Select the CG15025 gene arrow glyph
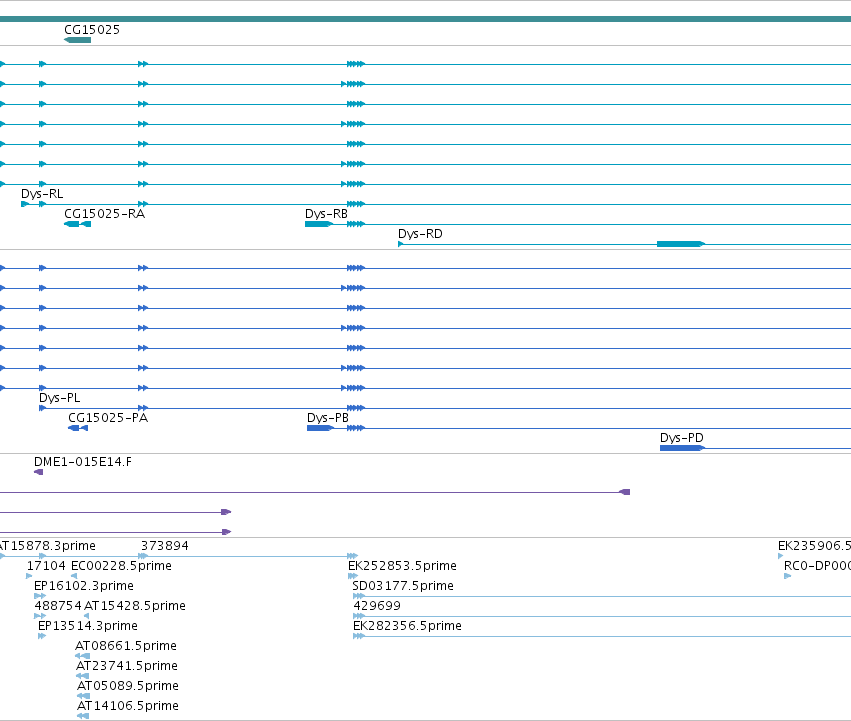 tap(77, 40)
